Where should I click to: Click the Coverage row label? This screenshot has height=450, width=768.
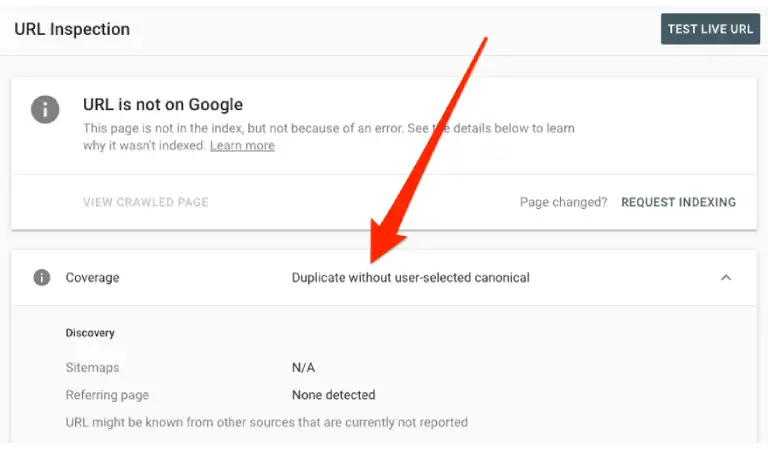coord(92,278)
